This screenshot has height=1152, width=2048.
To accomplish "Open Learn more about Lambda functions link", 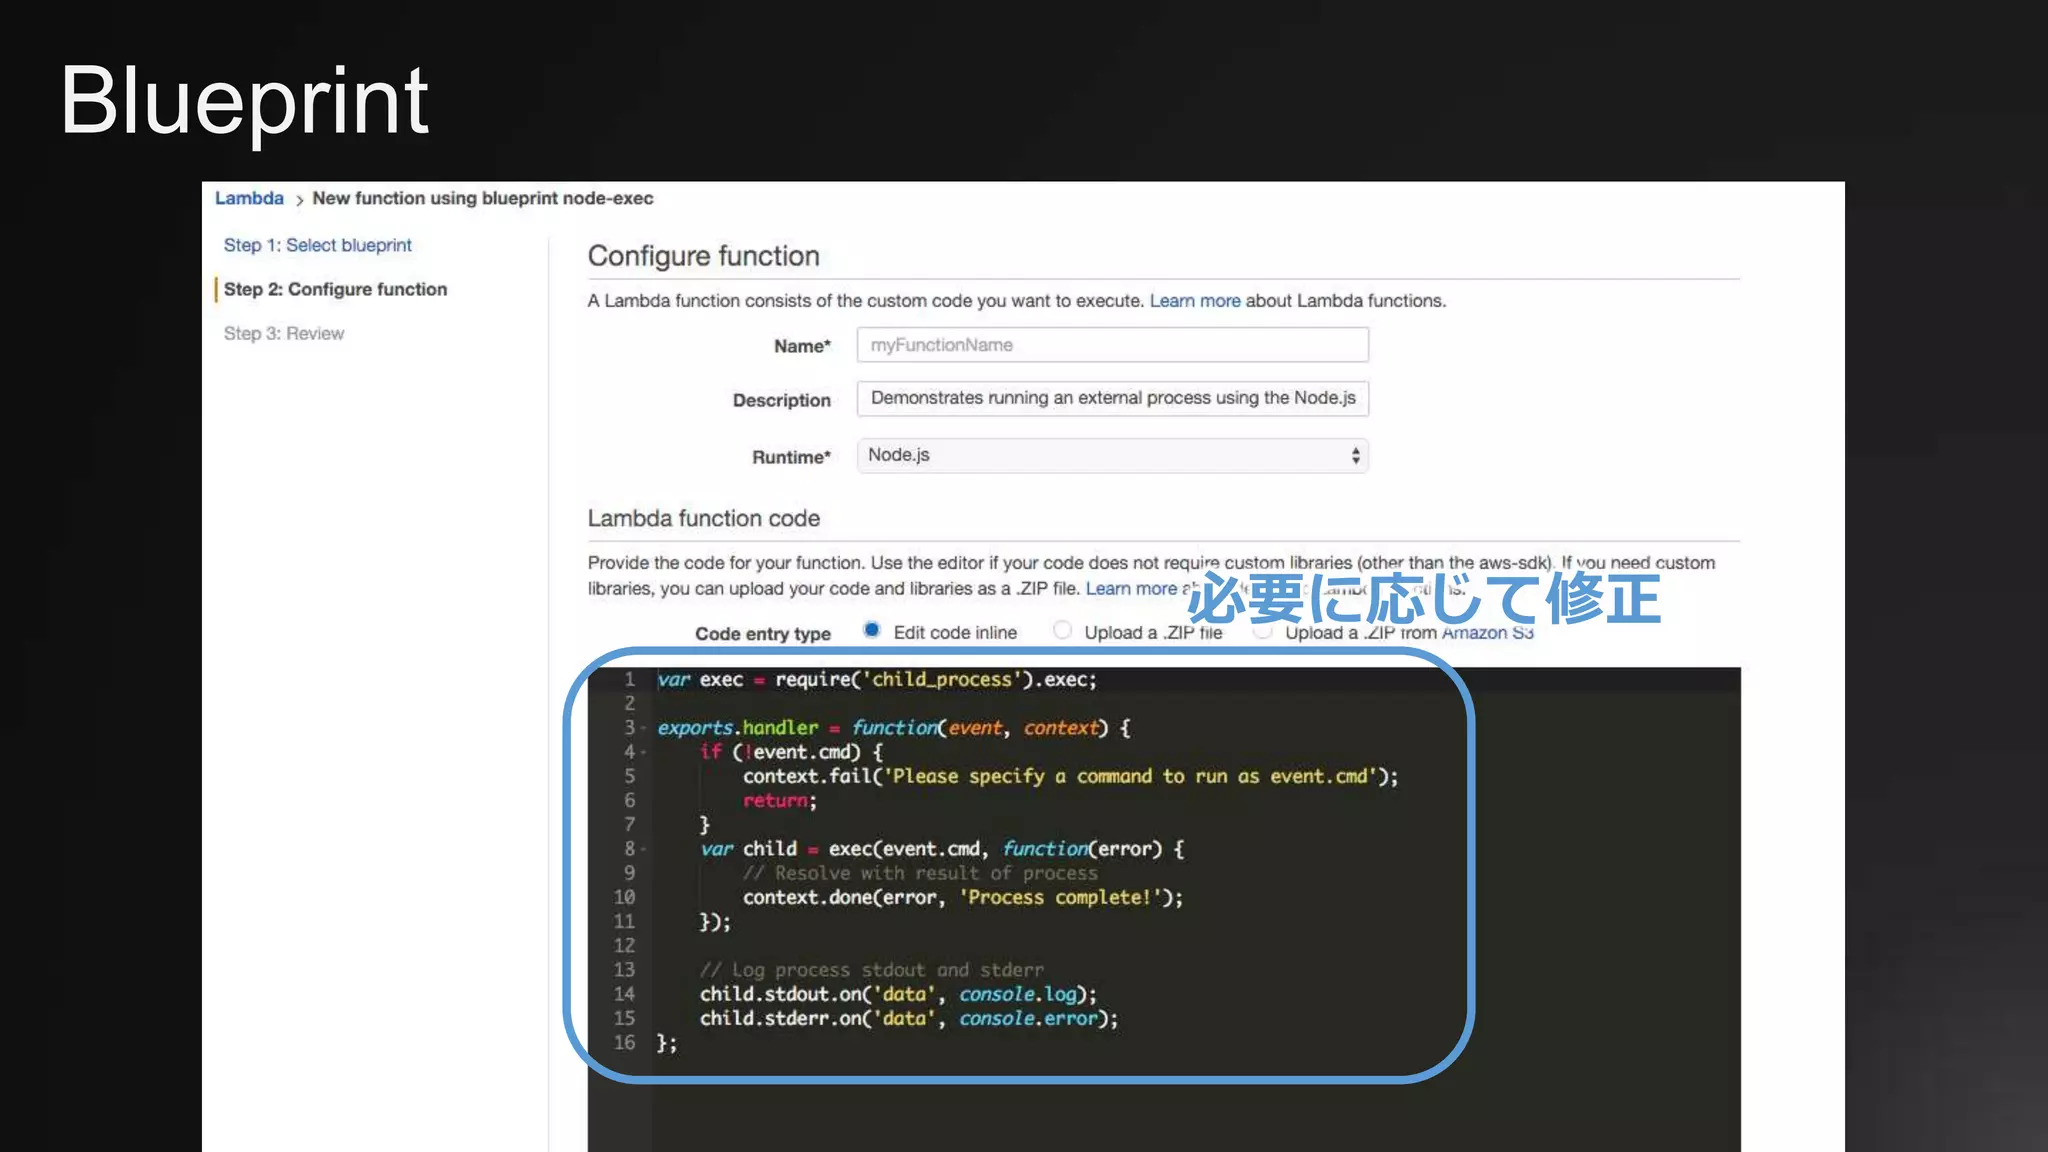I will (1194, 301).
